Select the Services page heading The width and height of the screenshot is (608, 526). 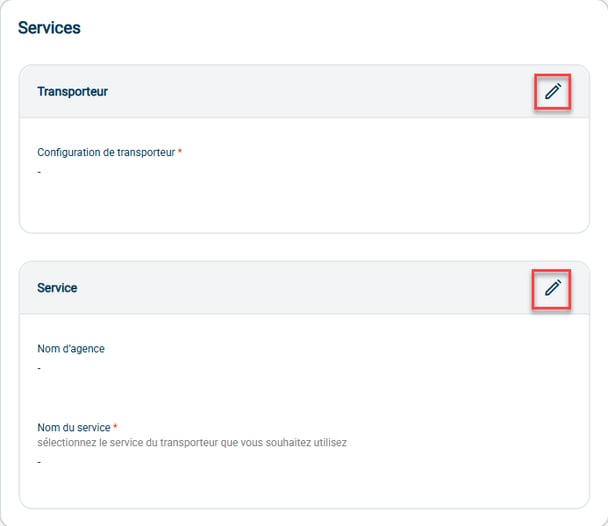(x=49, y=28)
